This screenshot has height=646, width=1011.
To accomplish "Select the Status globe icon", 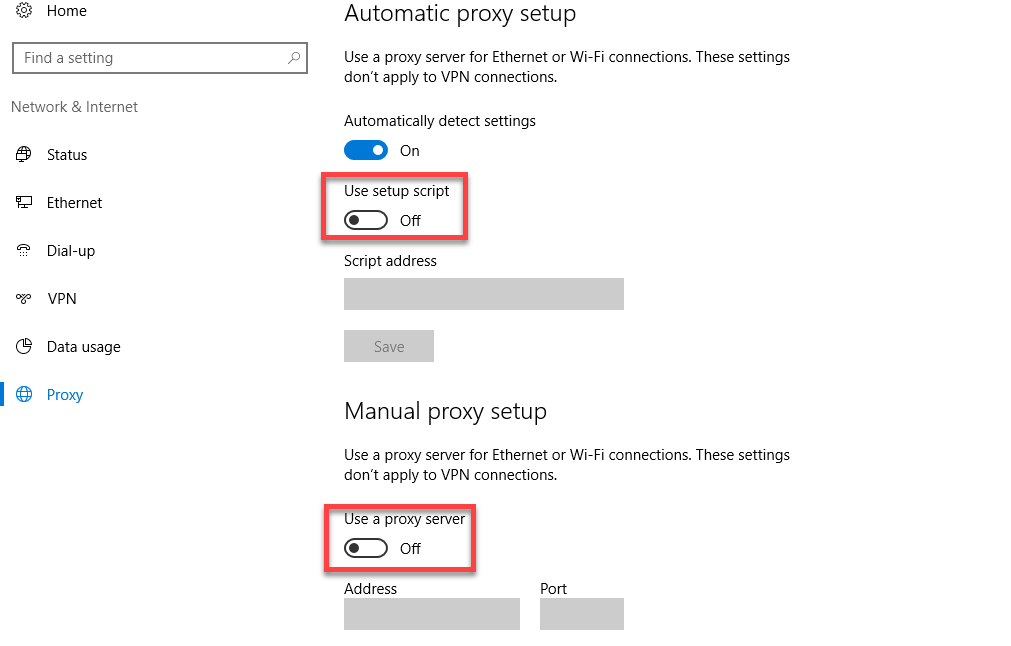I will (23, 154).
